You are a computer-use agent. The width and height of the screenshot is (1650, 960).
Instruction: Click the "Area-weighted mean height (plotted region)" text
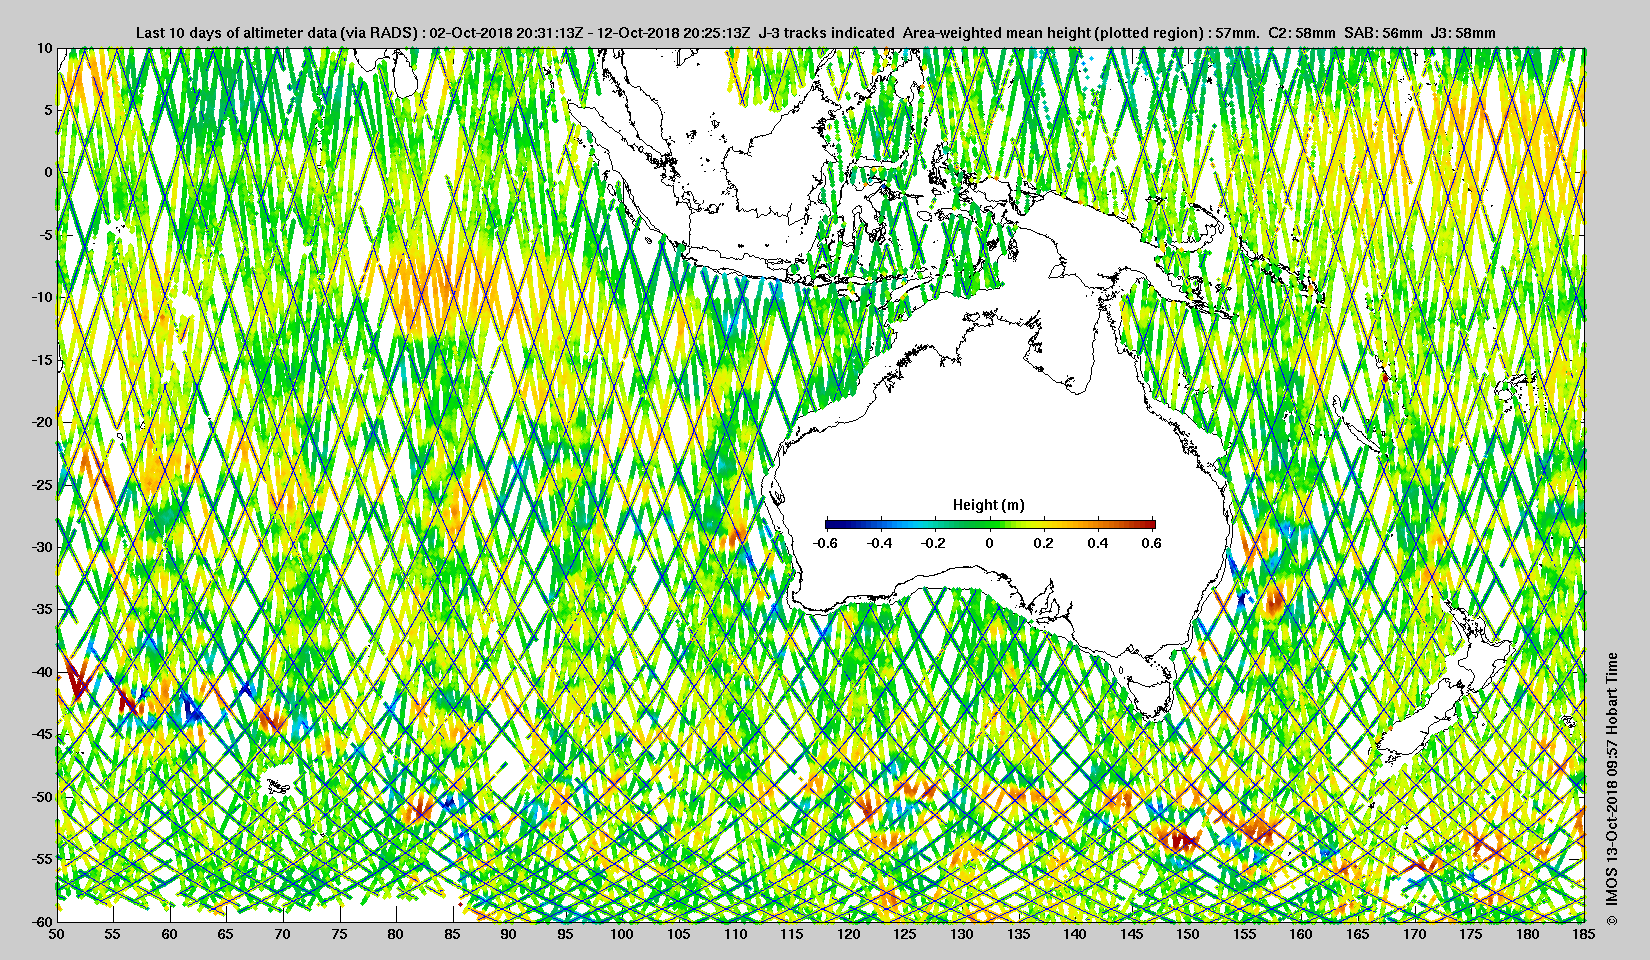point(1054,33)
